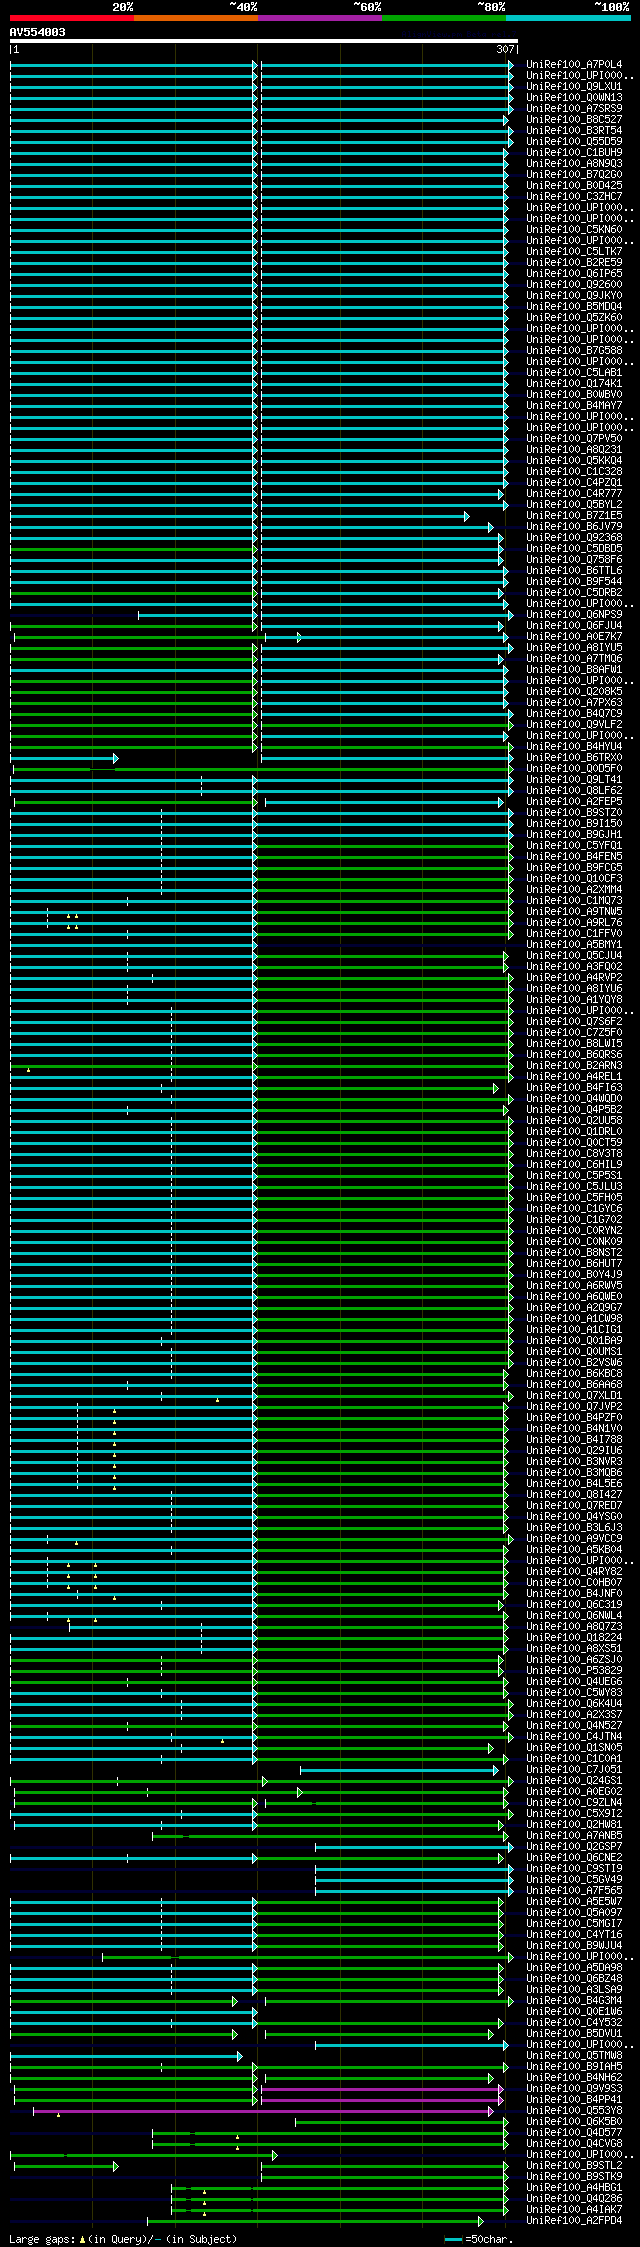640x2247 pixels.
Task: Click the white AV554003 query sequence bar
Action: click(263, 41)
